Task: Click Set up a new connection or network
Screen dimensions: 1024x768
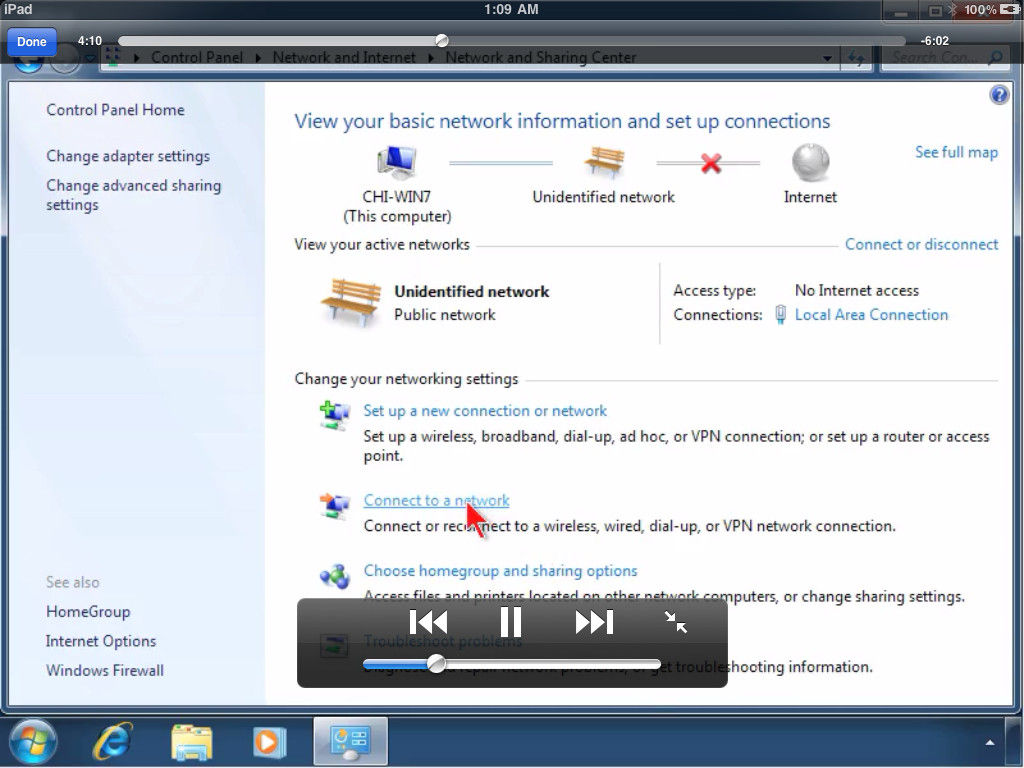Action: (485, 411)
